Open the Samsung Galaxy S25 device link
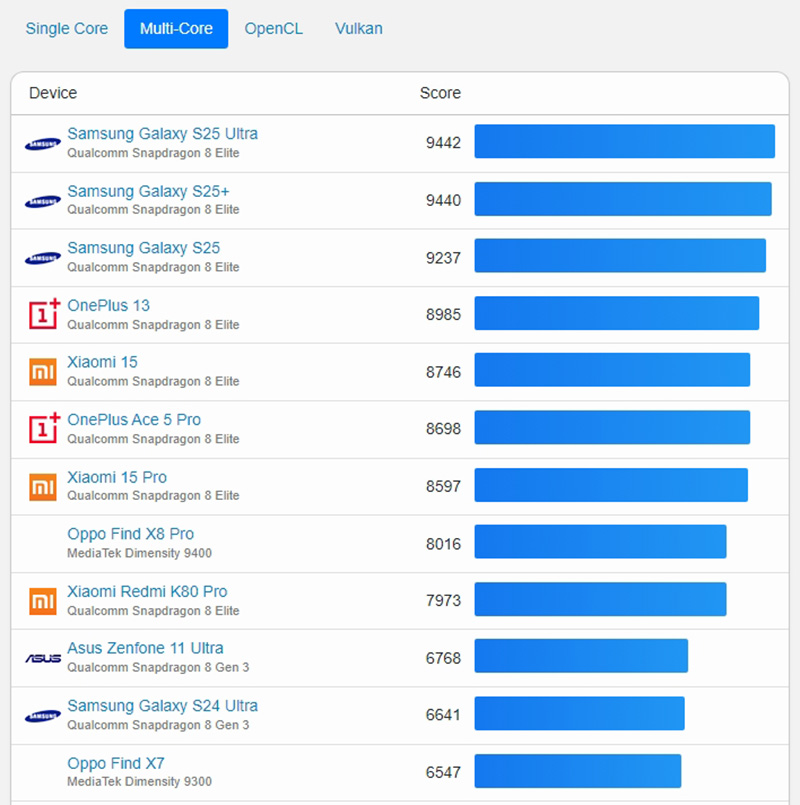Screen dimensions: 800x805 coord(143,248)
